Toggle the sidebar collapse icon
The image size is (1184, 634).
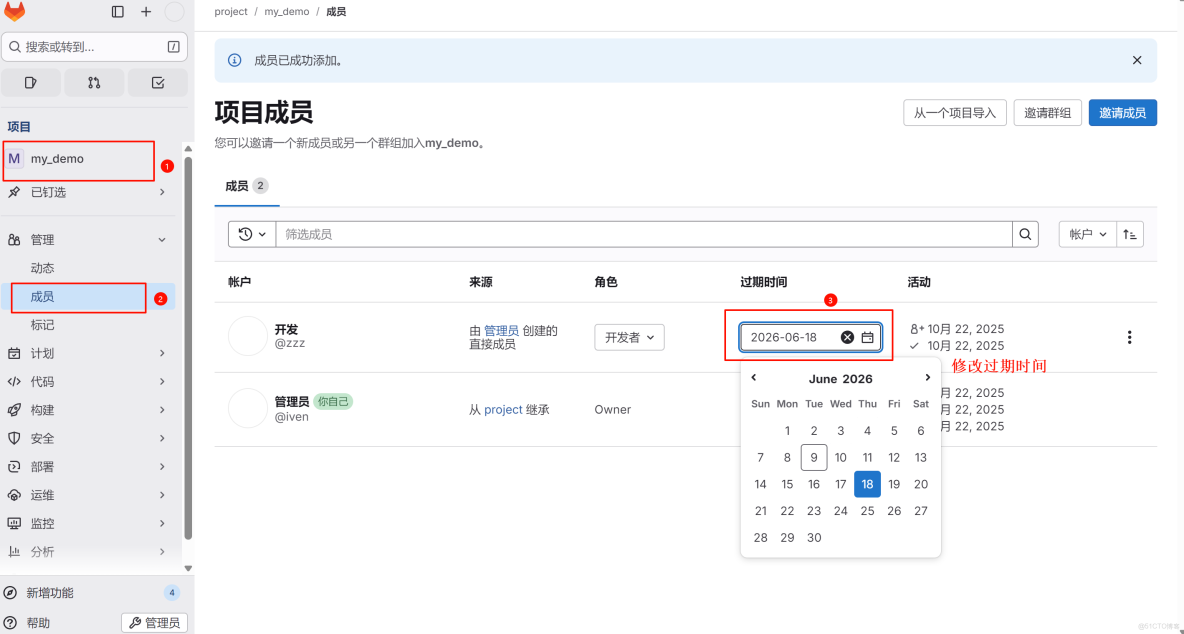pos(117,11)
